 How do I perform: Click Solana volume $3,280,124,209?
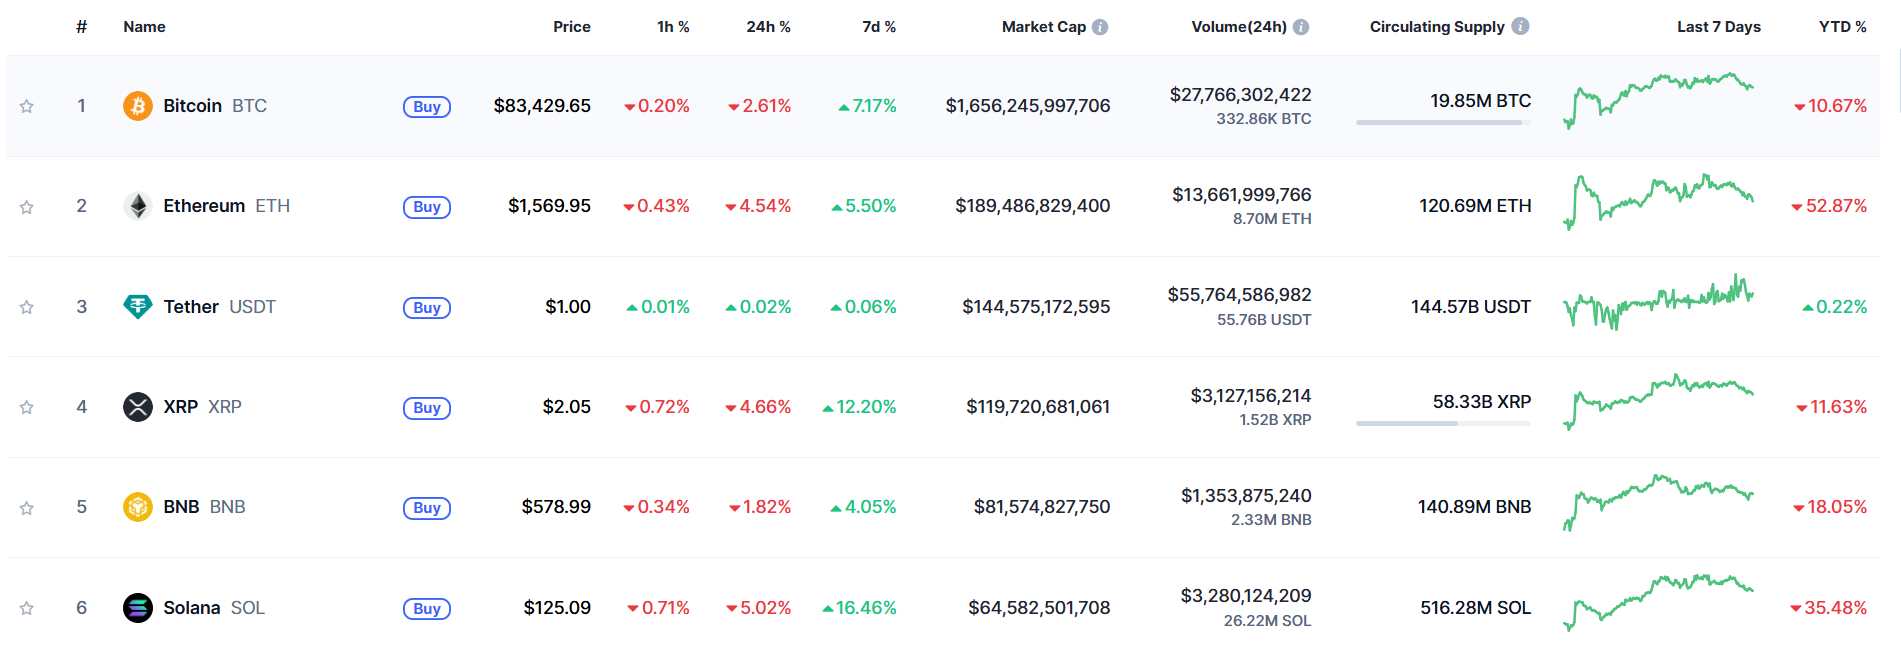coord(1246,596)
